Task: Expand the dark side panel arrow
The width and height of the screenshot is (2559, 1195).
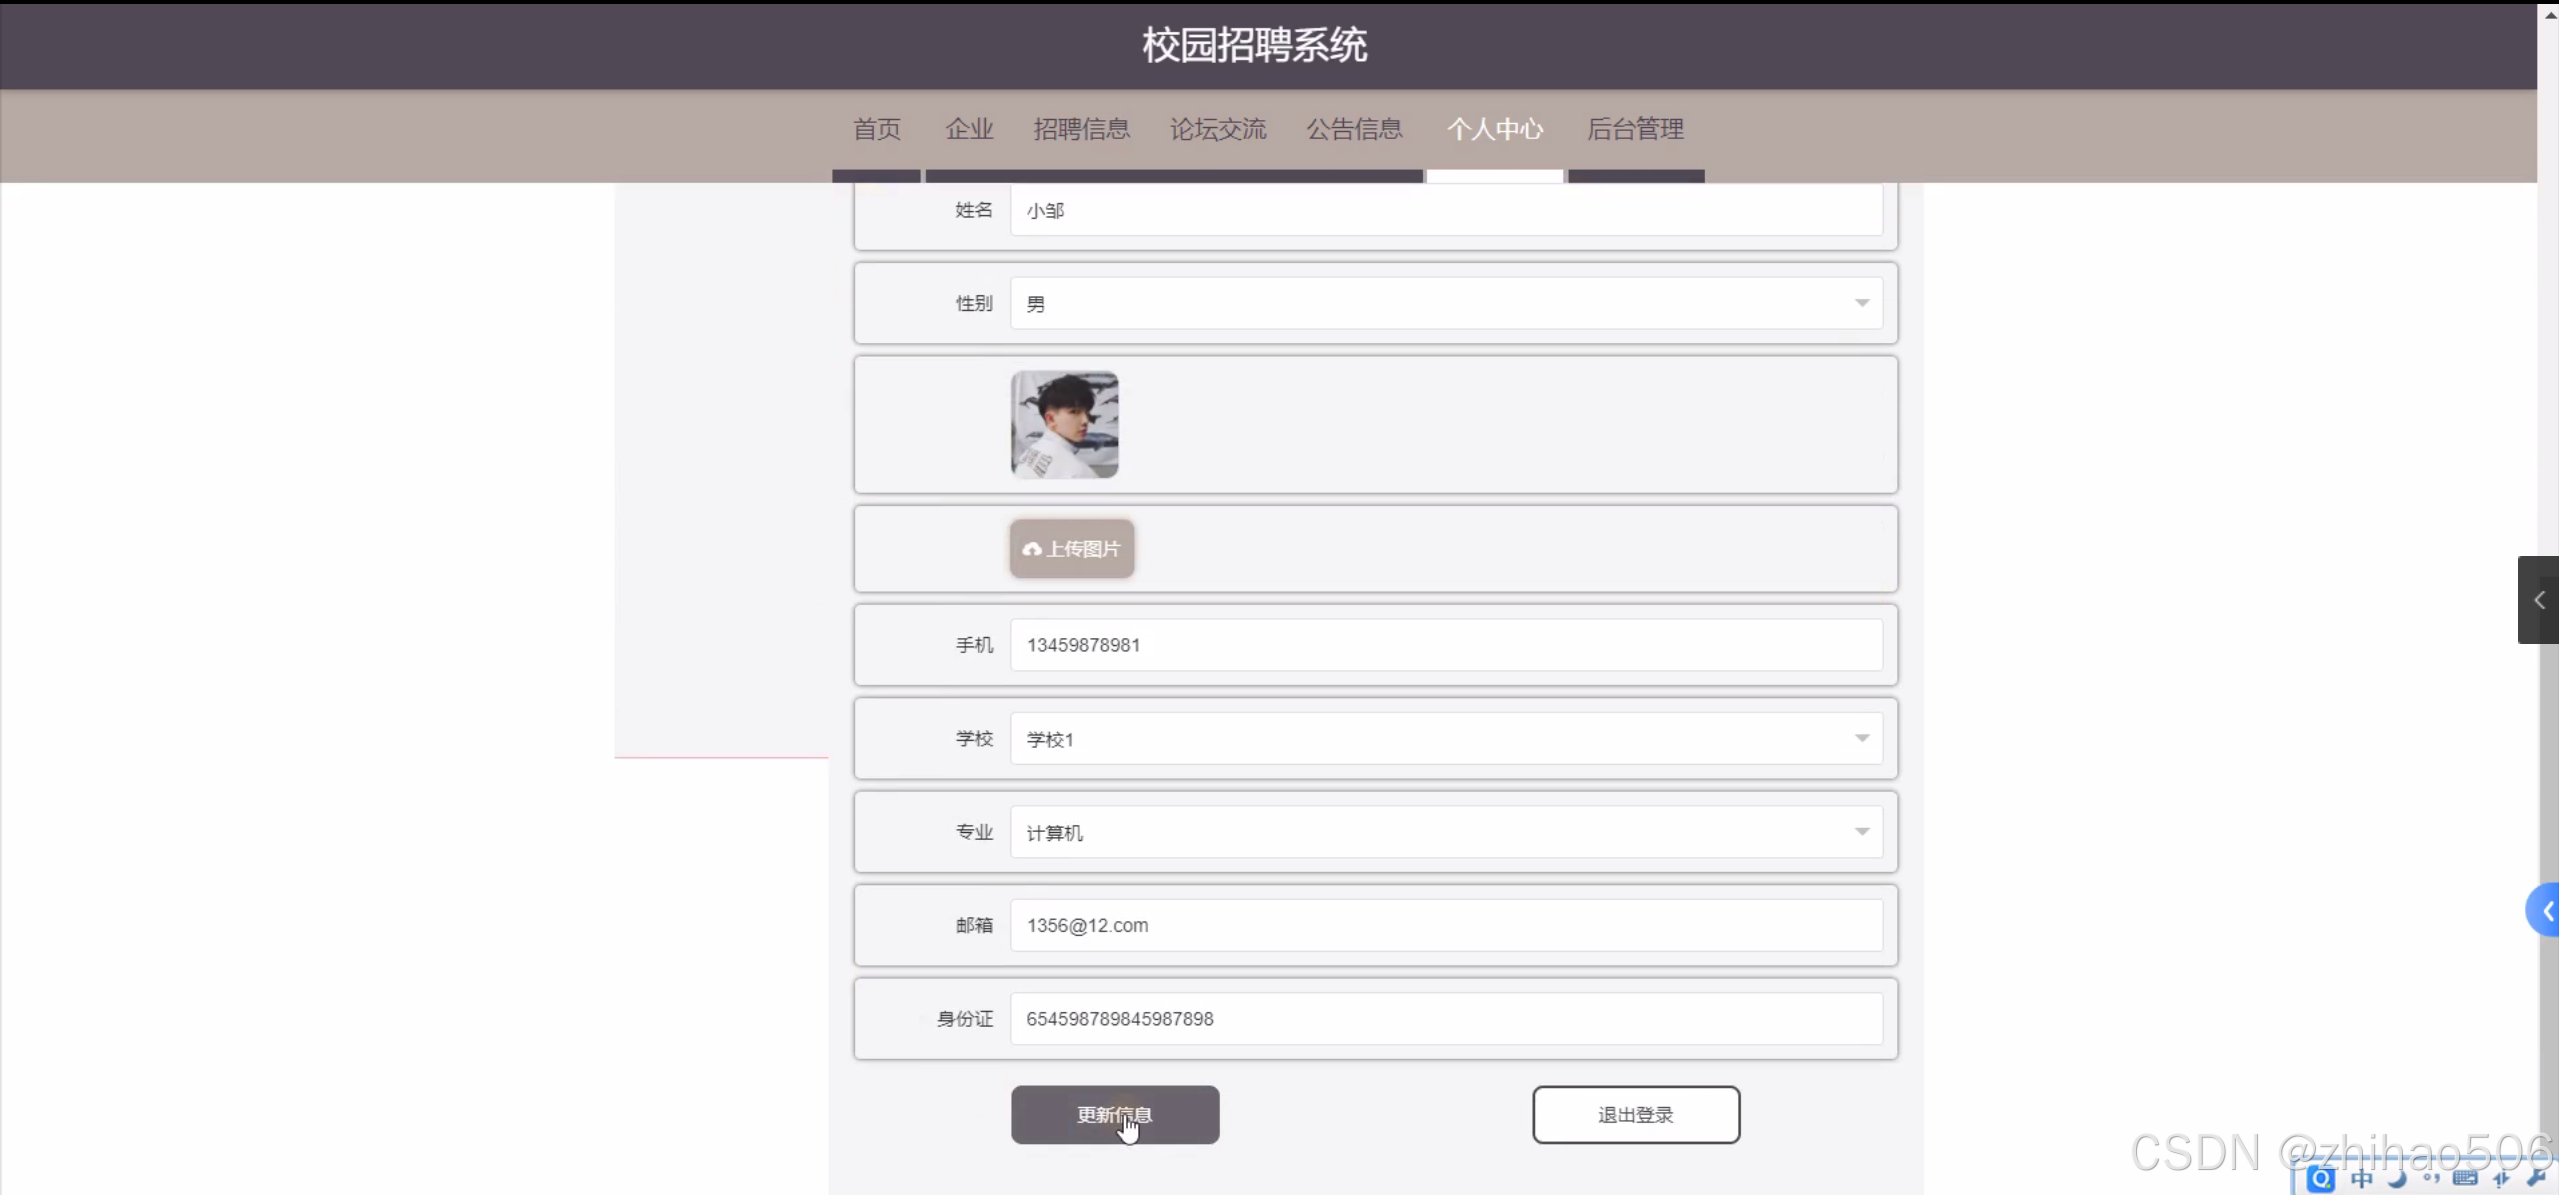Action: (x=2538, y=600)
